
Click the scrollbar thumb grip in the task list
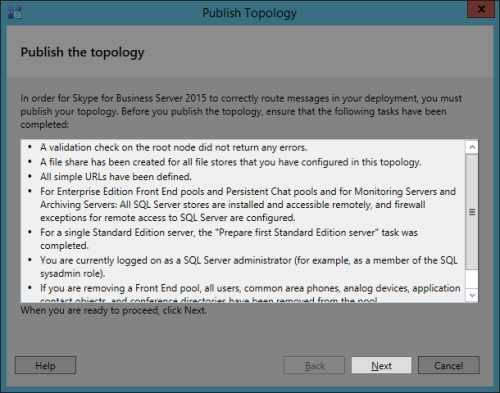(x=472, y=212)
